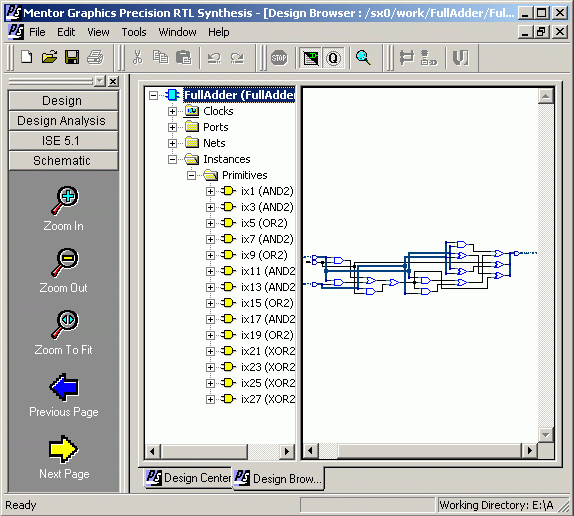
Task: Collapse the FullAdder root node
Action: [x=153, y=96]
